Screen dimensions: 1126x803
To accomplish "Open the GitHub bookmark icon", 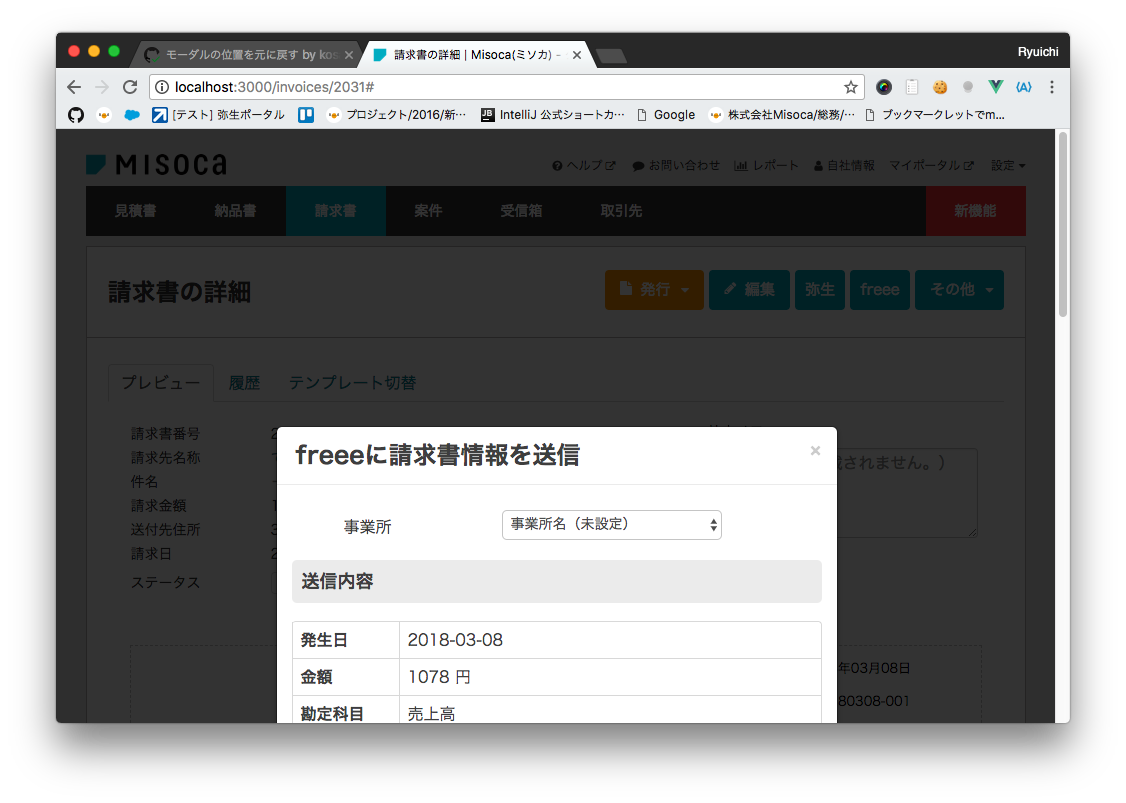I will pyautogui.click(x=75, y=115).
